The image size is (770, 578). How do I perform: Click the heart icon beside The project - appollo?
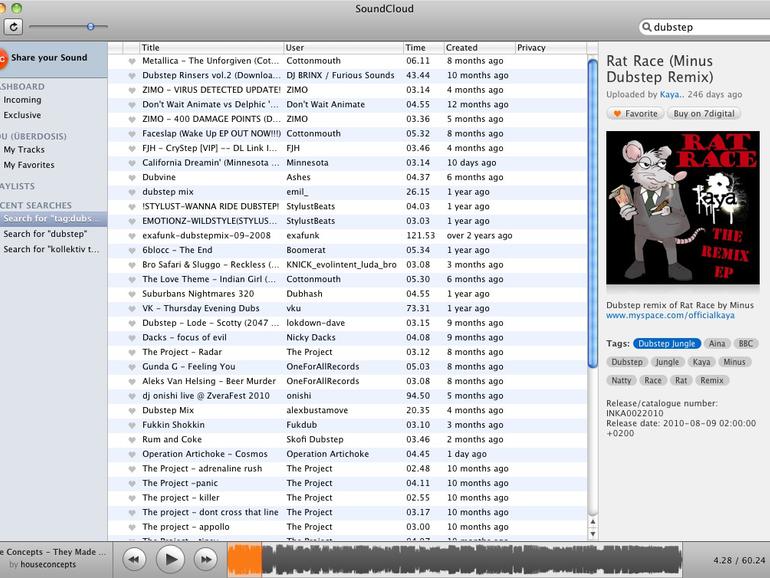pyautogui.click(x=132, y=527)
